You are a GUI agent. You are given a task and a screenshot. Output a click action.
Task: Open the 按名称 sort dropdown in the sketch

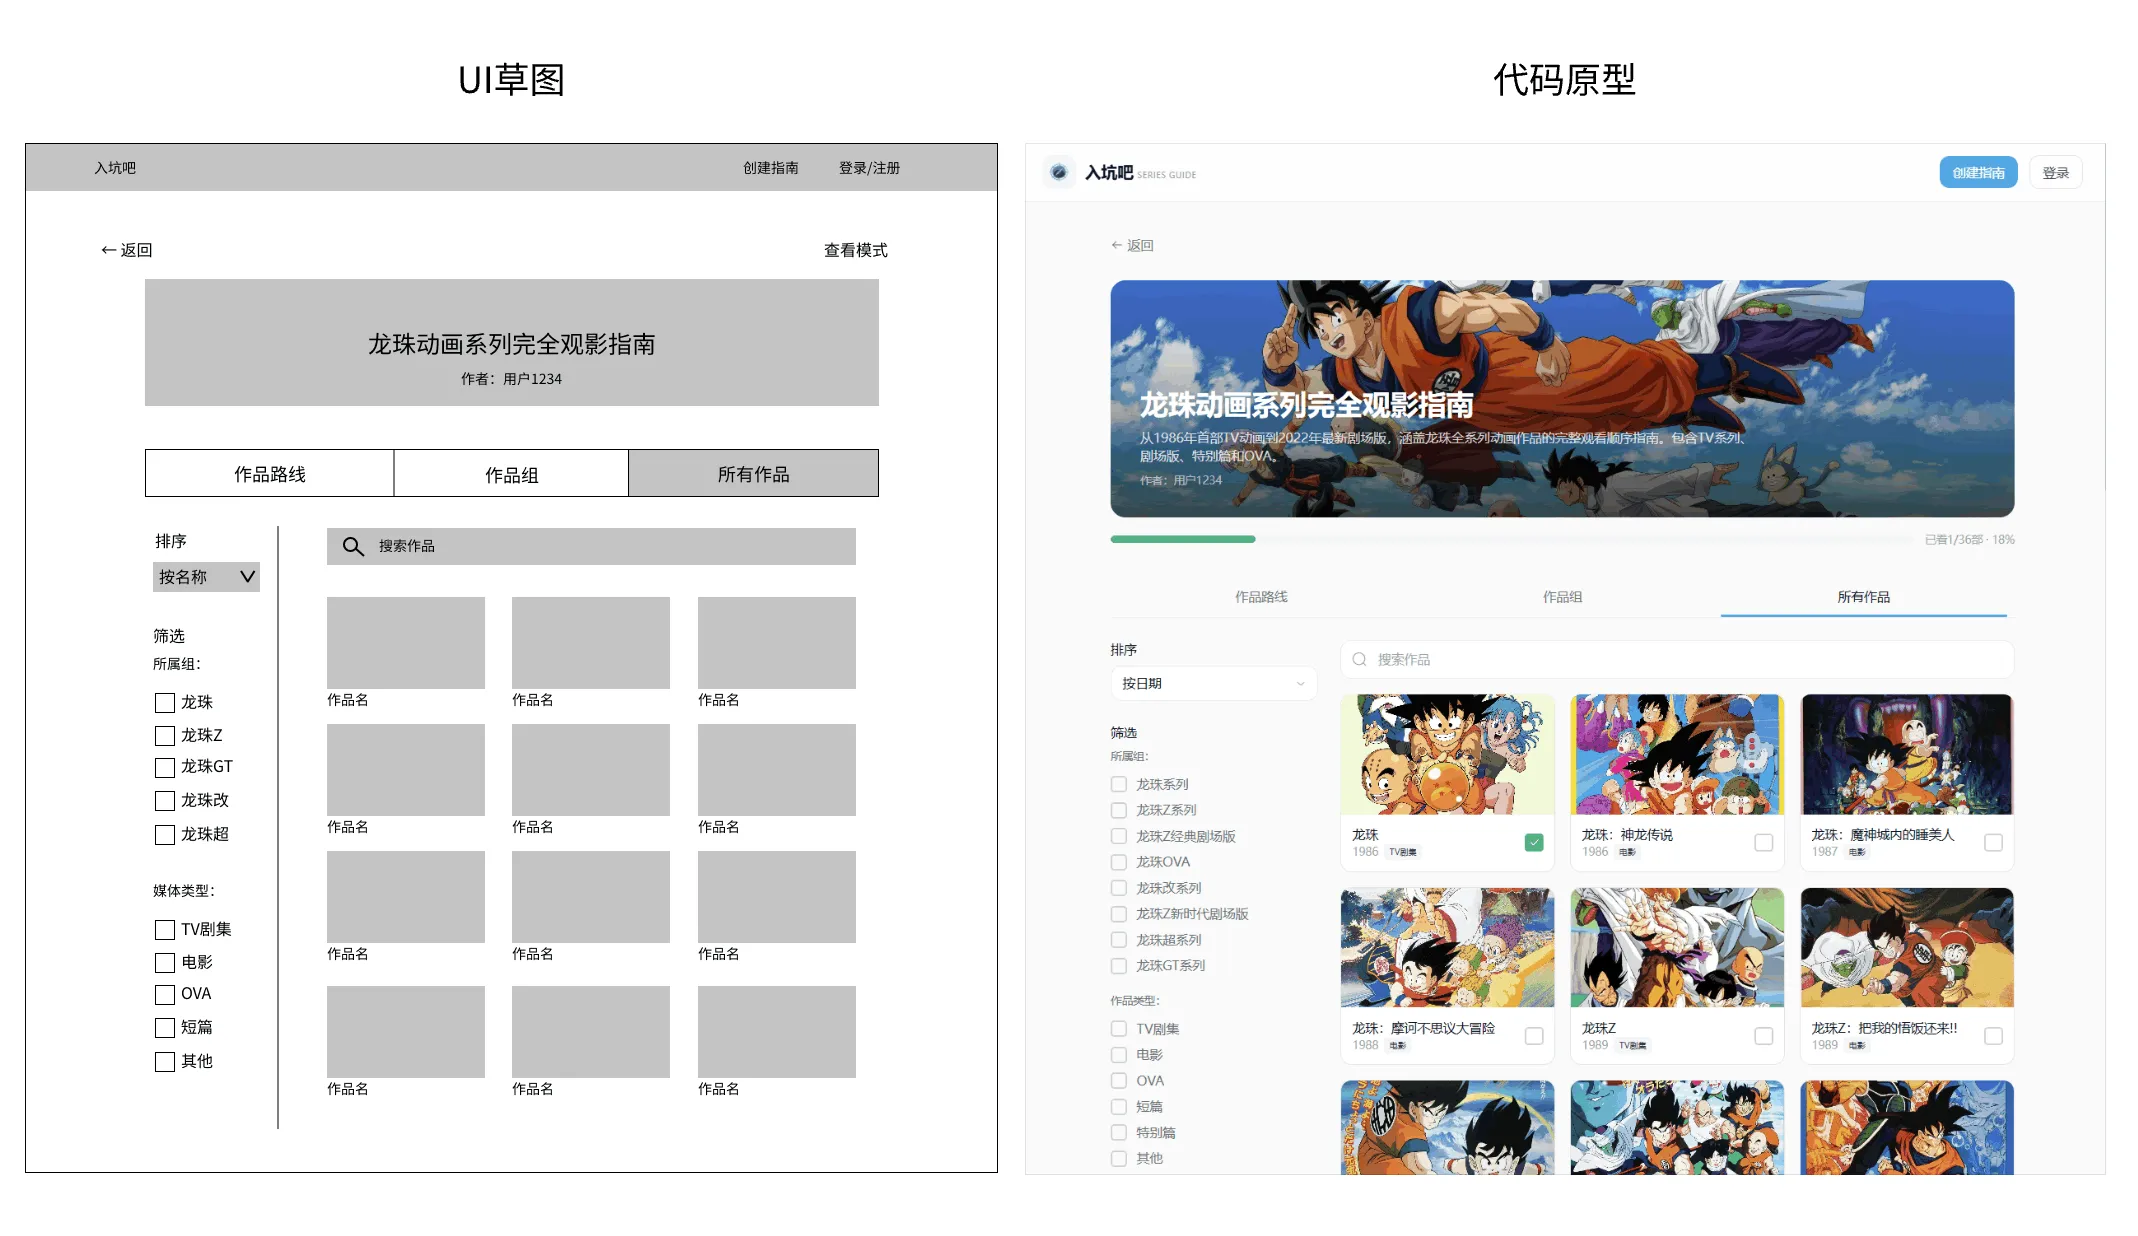tap(206, 577)
